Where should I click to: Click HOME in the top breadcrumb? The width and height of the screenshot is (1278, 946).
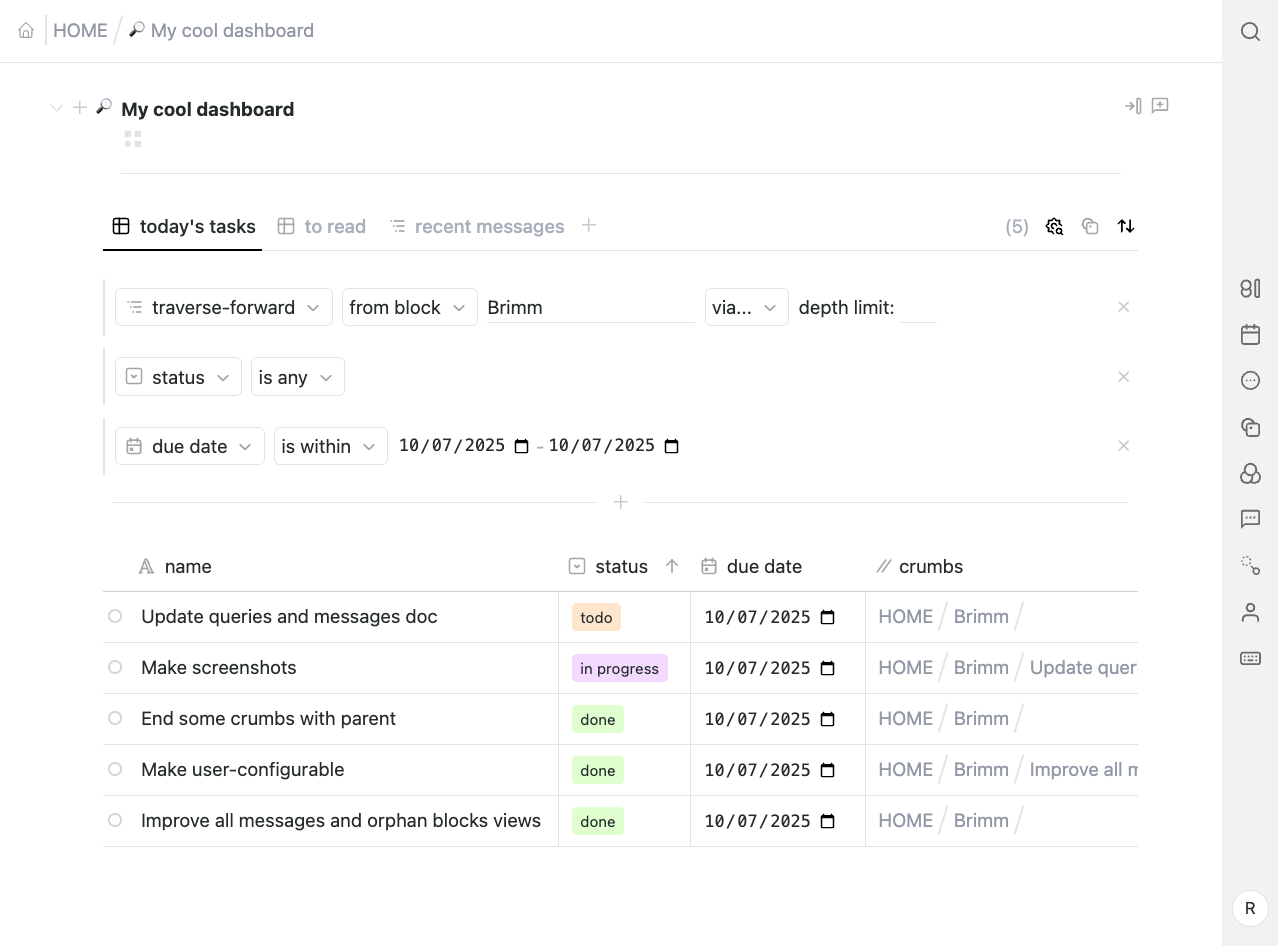pos(80,31)
